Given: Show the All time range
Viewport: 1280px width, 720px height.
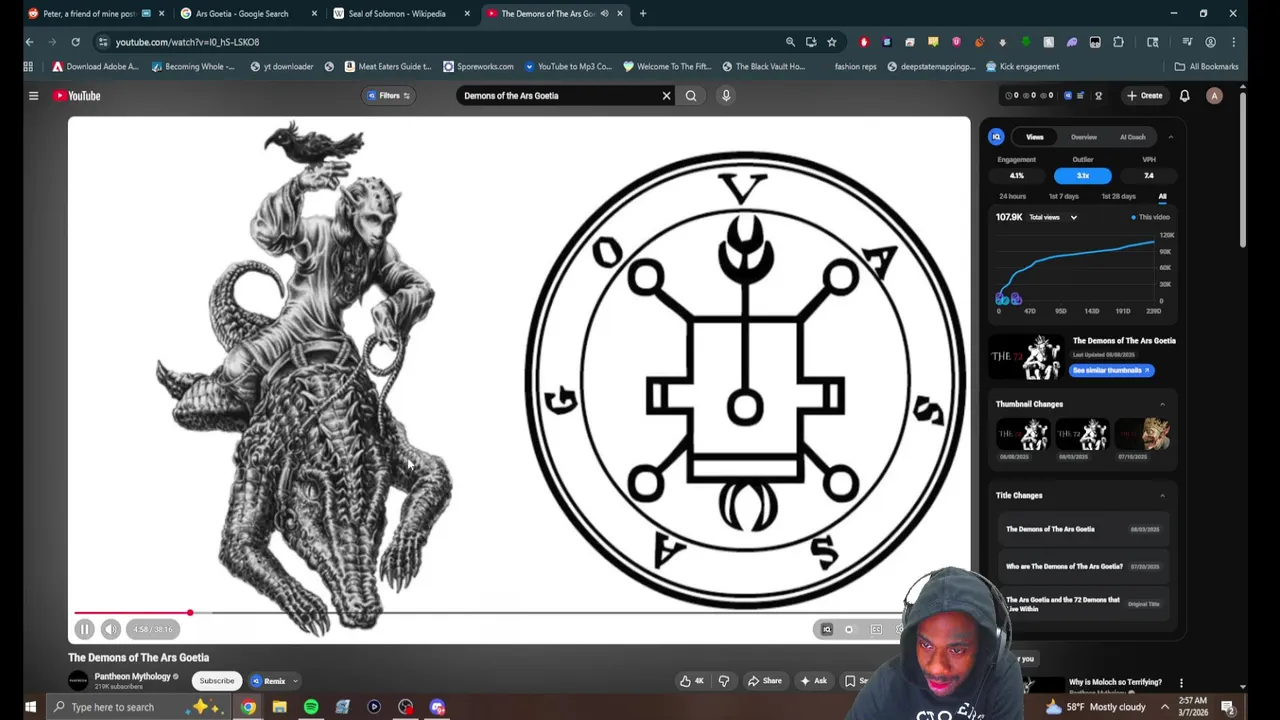Looking at the screenshot, I should [x=1162, y=197].
